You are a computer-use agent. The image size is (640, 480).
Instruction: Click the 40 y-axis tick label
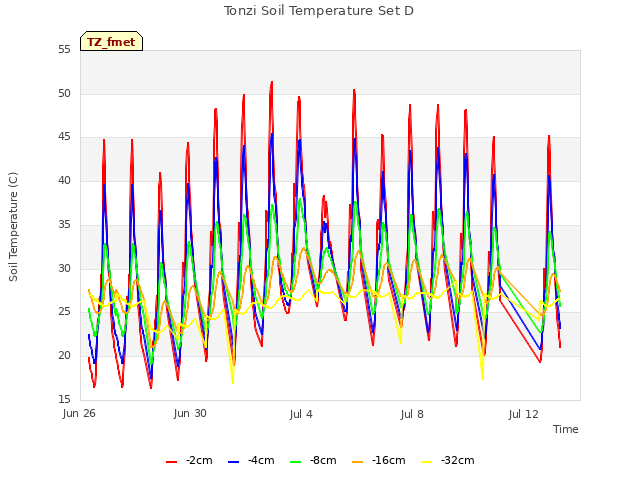click(x=64, y=180)
